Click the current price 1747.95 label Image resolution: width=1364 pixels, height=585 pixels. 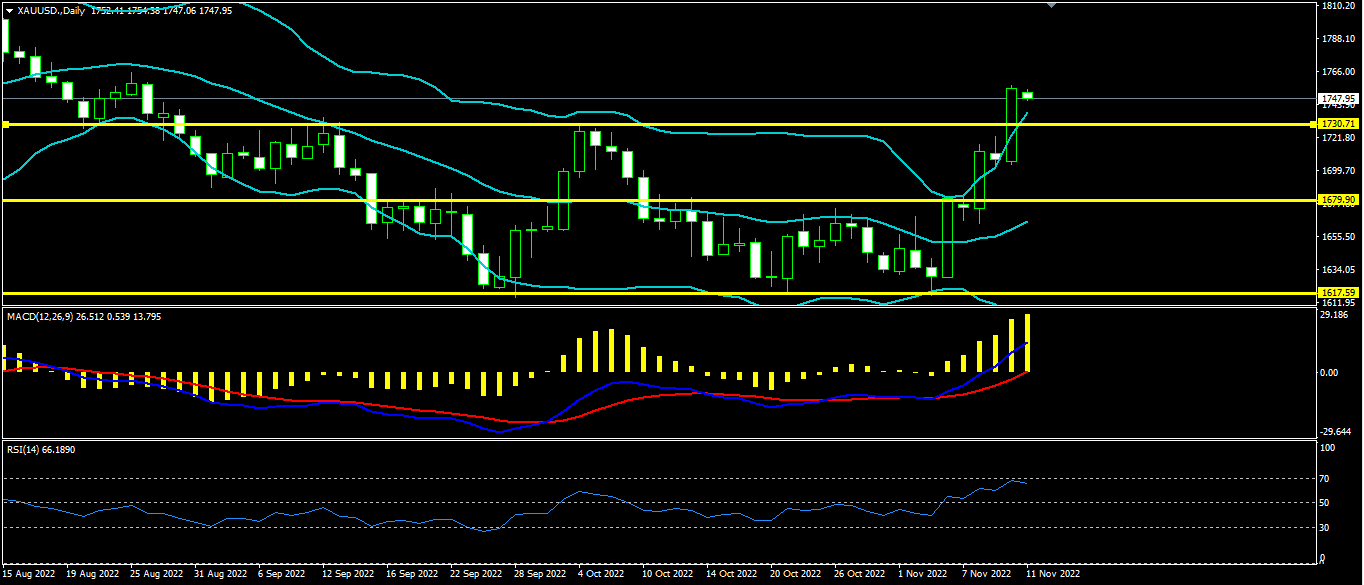[x=1337, y=99]
